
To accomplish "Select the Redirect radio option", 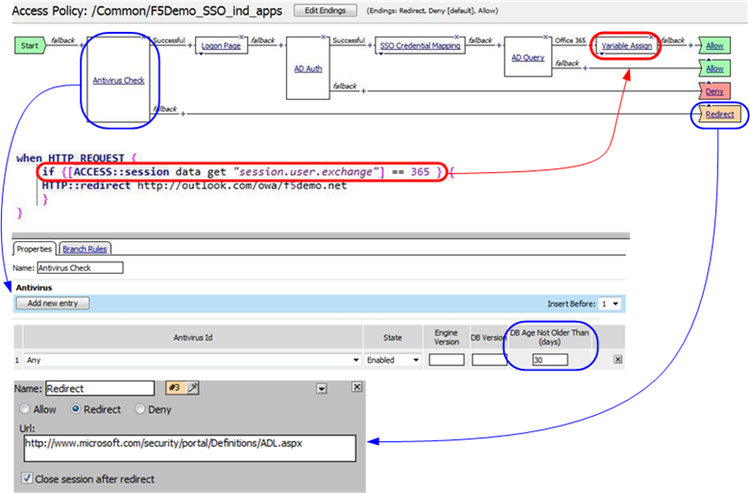I will point(76,409).
